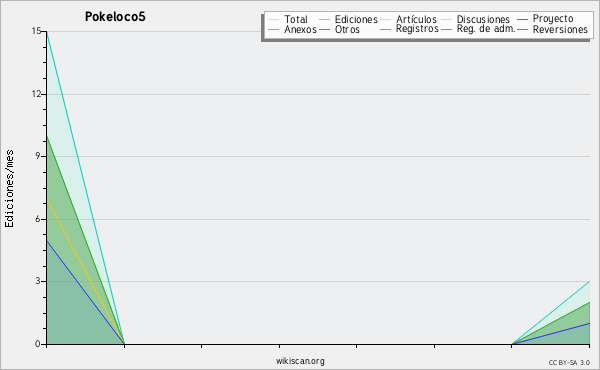The height and width of the screenshot is (370, 600).
Task: Click the y-axis value 15
Action: tap(36, 31)
